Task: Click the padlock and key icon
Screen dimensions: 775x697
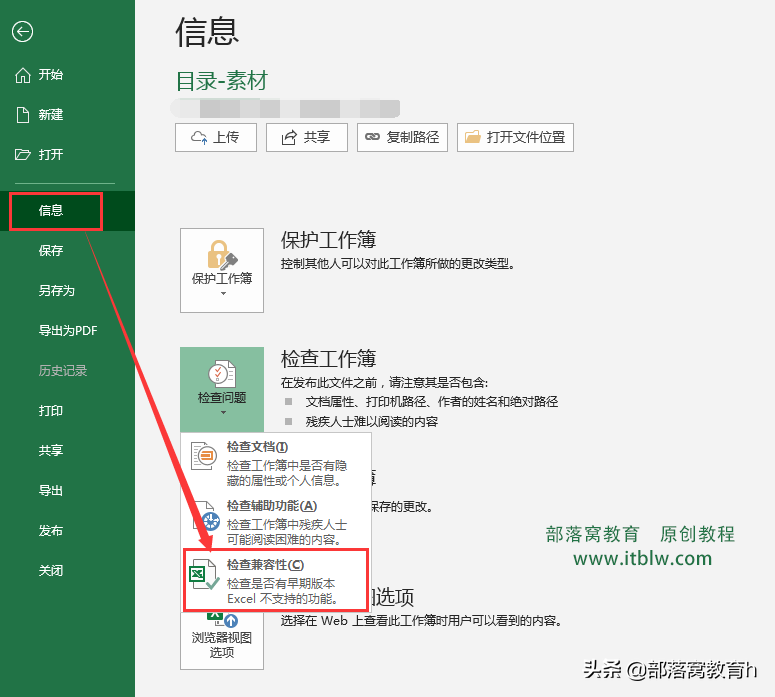Action: pos(222,255)
